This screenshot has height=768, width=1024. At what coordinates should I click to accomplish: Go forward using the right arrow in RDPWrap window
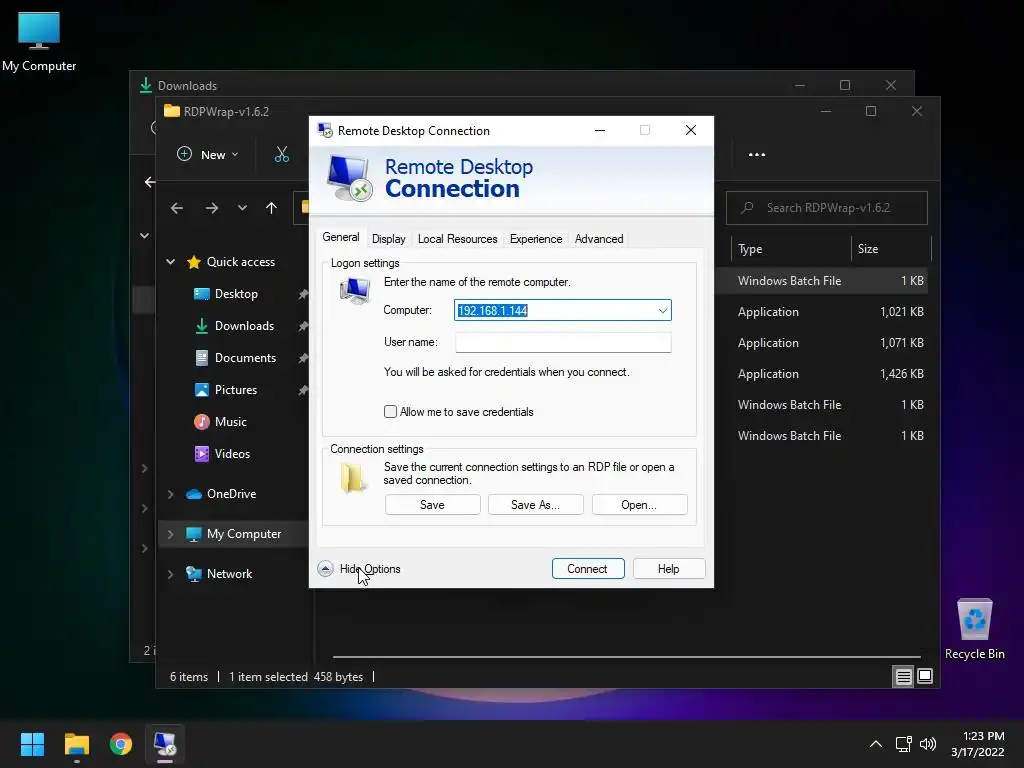pos(212,208)
